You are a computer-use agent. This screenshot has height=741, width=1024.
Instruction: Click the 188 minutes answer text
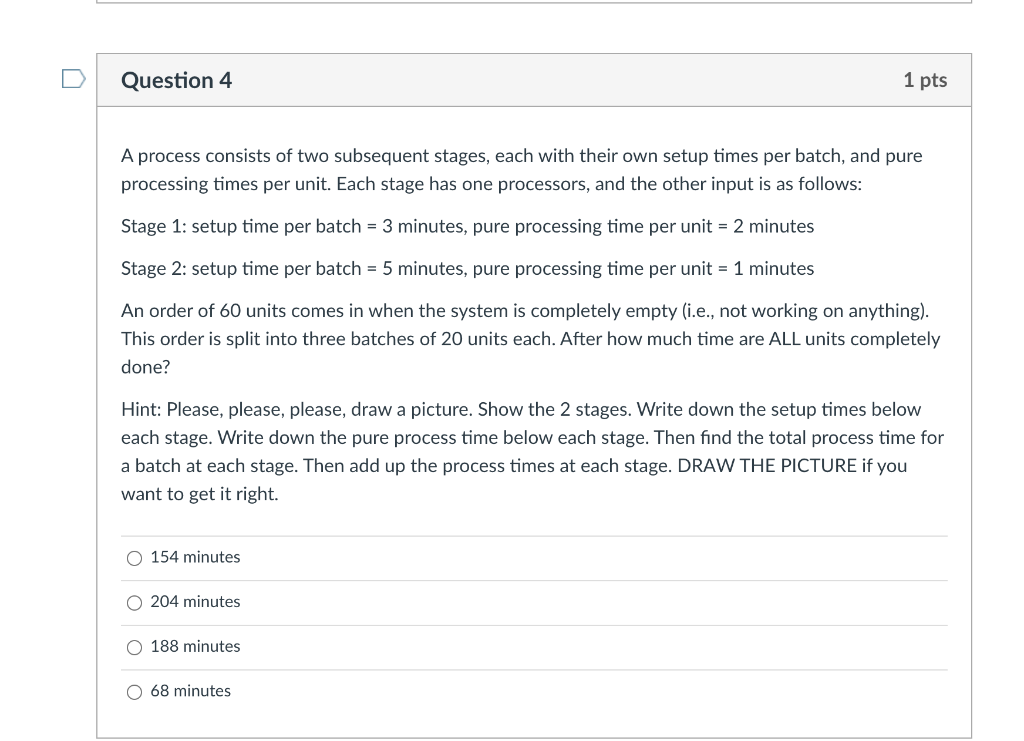tap(195, 646)
